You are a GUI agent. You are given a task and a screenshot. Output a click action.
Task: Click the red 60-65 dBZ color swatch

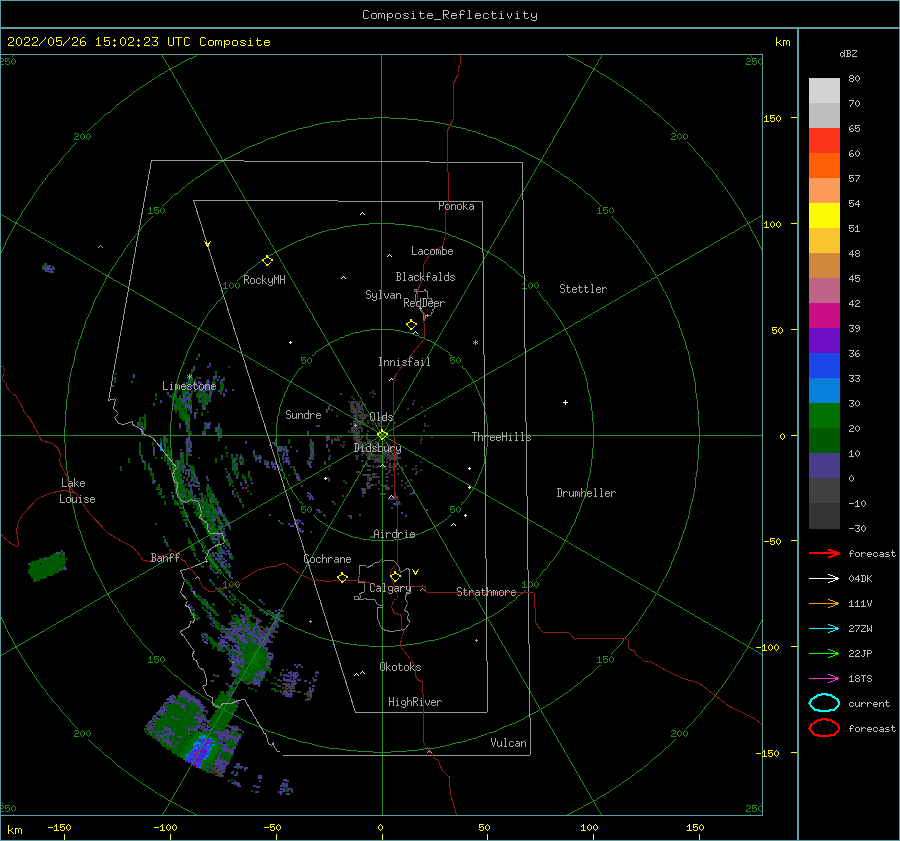824,141
